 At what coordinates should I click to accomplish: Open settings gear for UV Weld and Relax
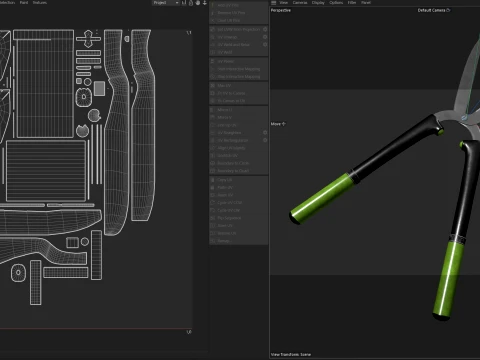click(x=265, y=45)
